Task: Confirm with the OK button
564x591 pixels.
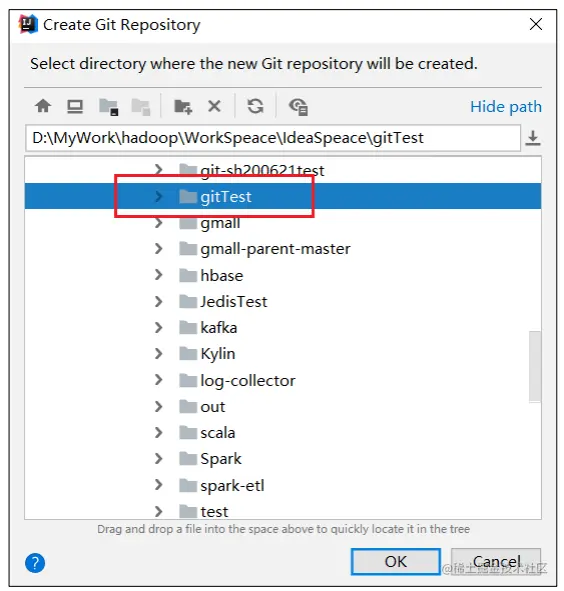Action: (395, 562)
